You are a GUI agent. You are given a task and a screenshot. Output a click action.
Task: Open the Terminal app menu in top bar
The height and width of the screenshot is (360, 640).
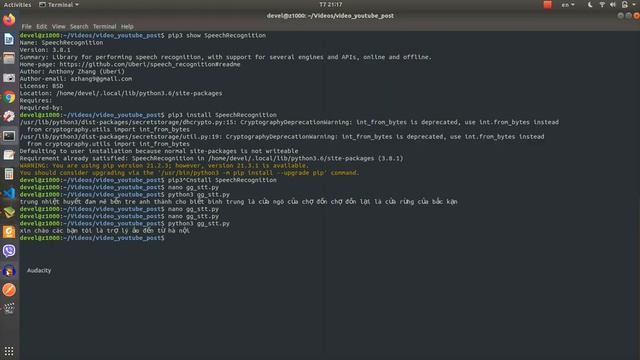[x=59, y=5]
